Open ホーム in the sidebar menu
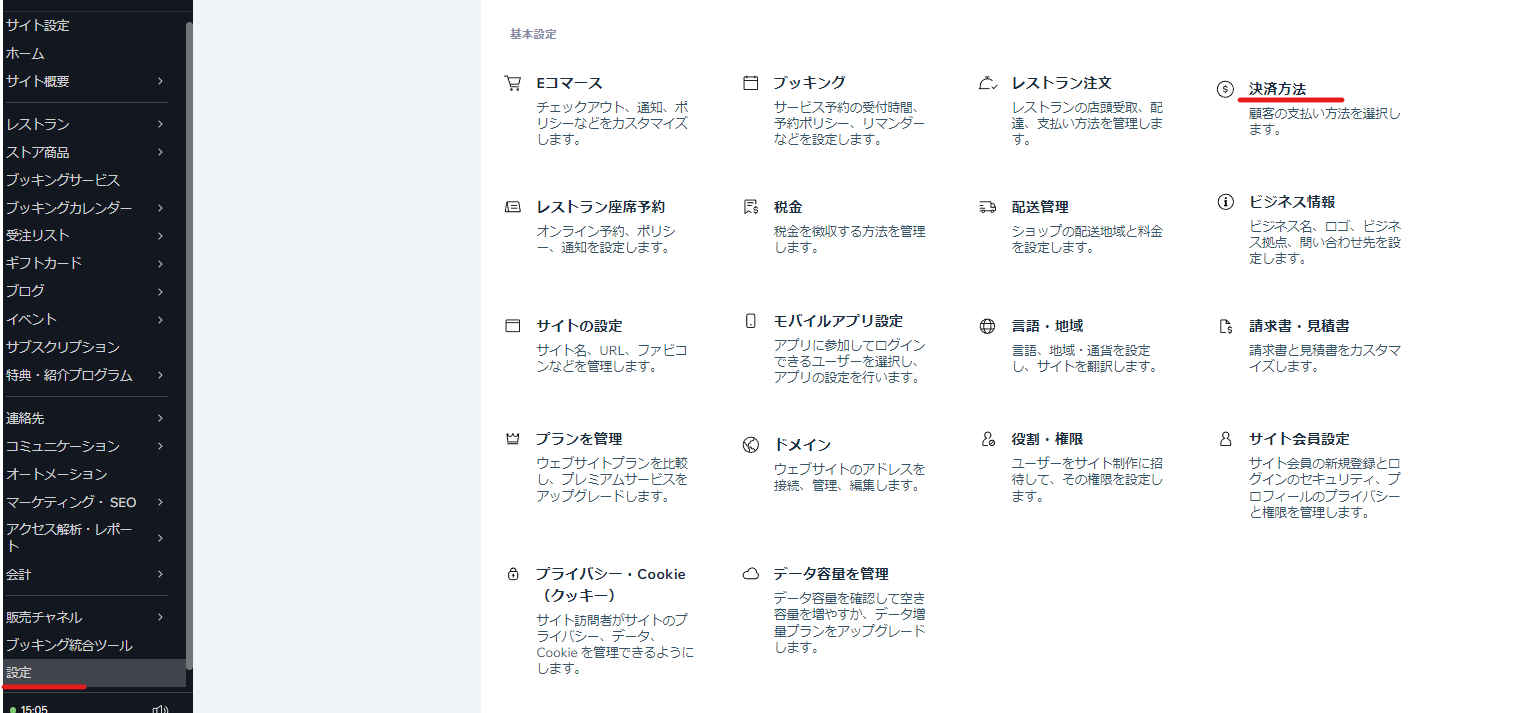This screenshot has height=713, width=1540. 25,53
